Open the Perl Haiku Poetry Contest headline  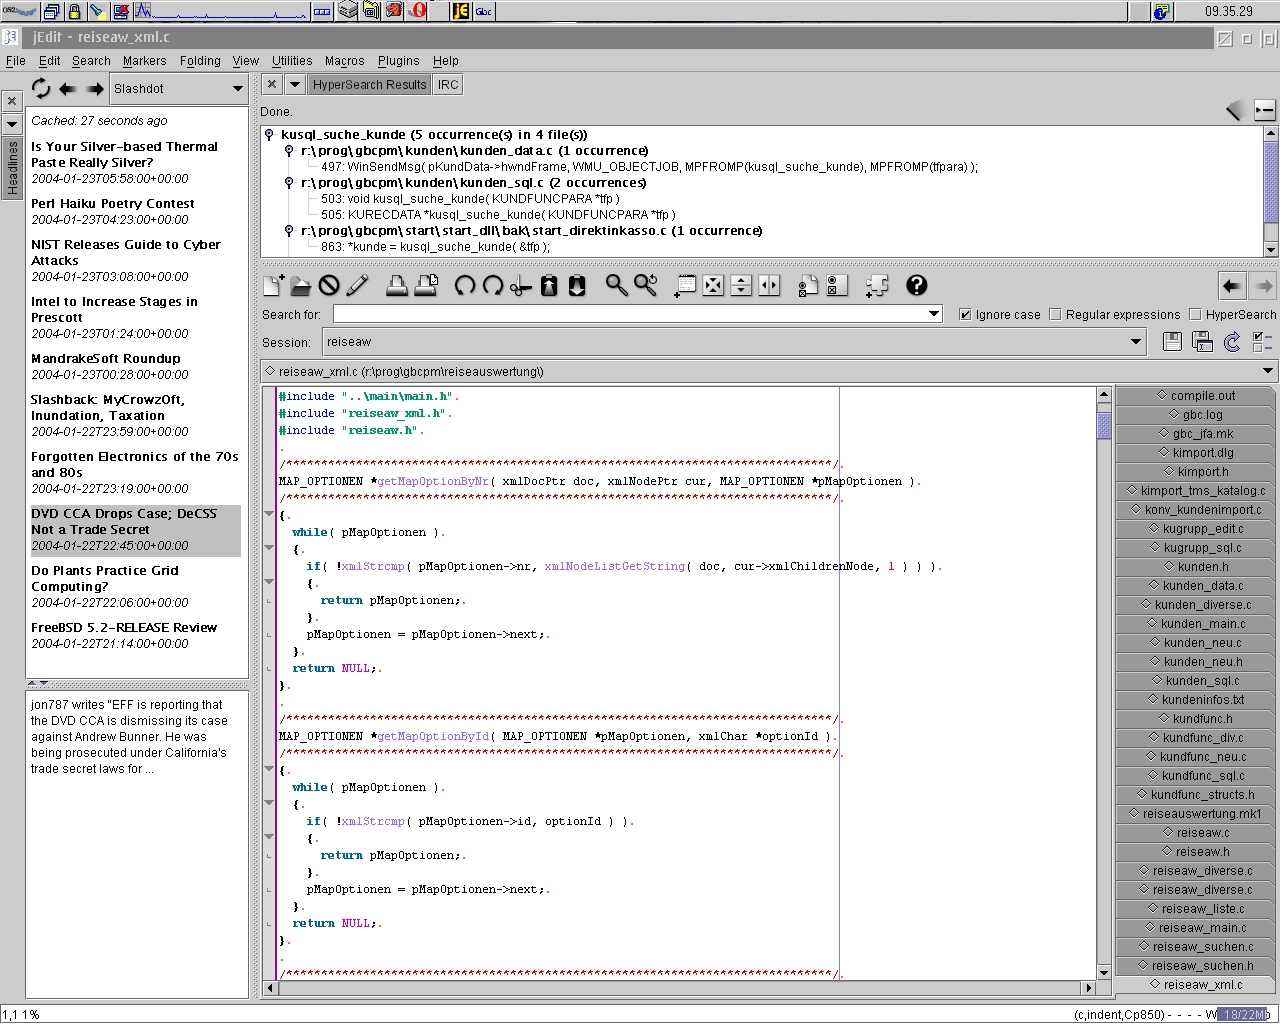[x=112, y=203]
